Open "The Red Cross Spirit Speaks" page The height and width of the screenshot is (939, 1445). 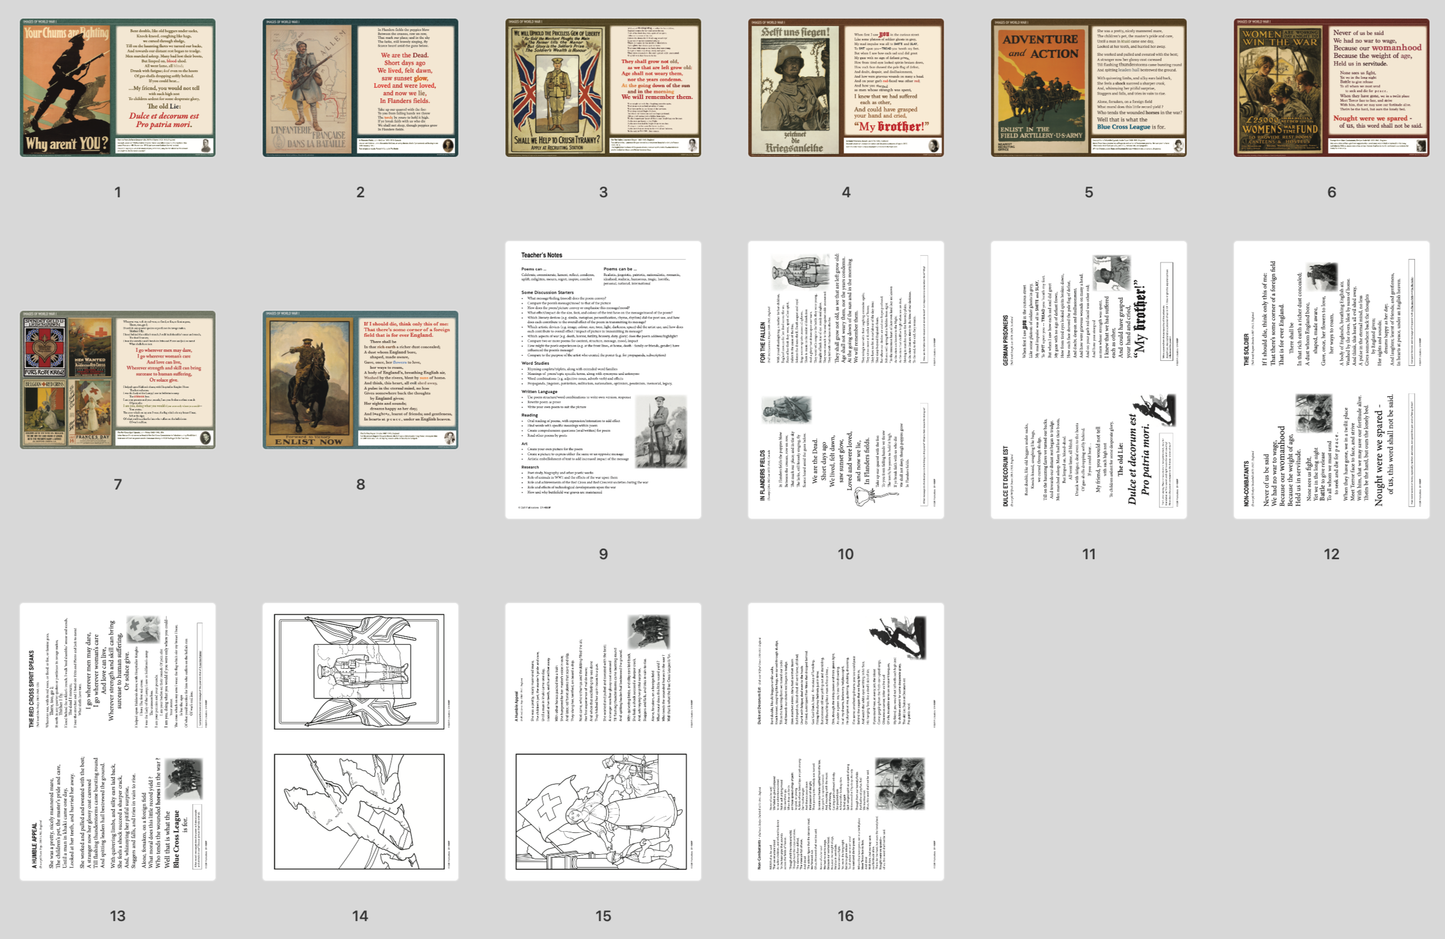(x=118, y=742)
